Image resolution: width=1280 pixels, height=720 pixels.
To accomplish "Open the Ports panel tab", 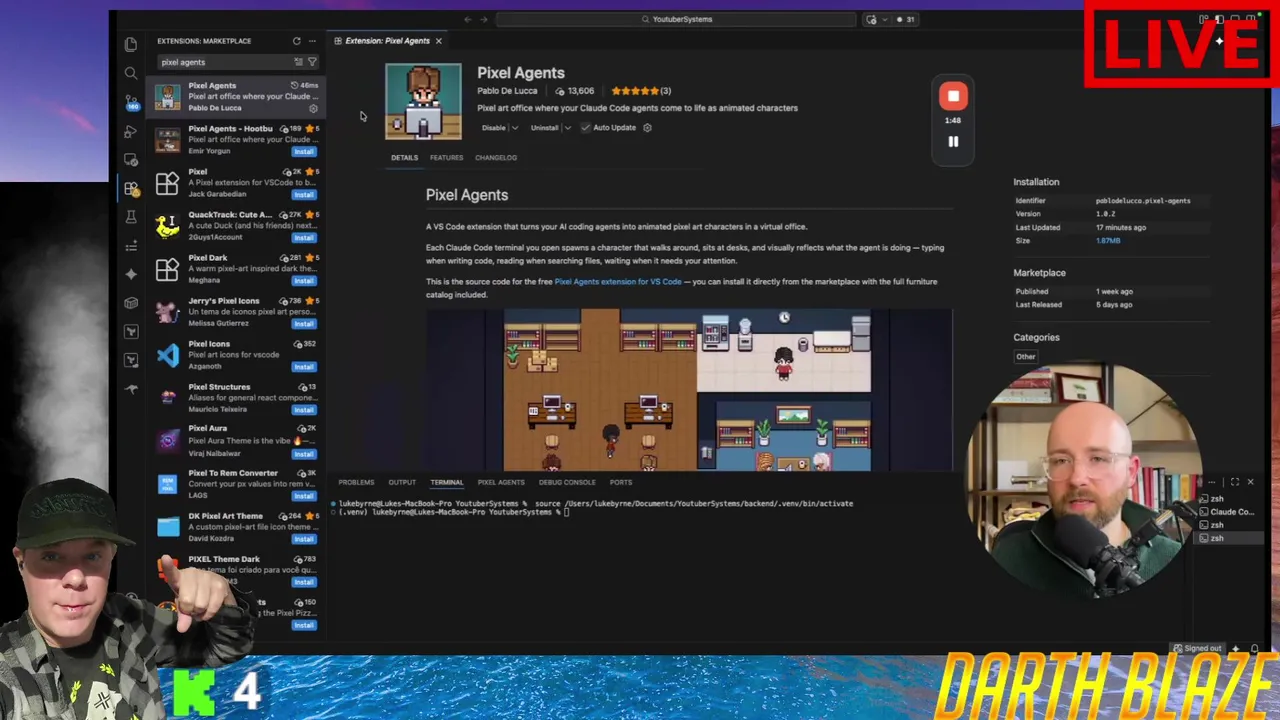I will (620, 482).
